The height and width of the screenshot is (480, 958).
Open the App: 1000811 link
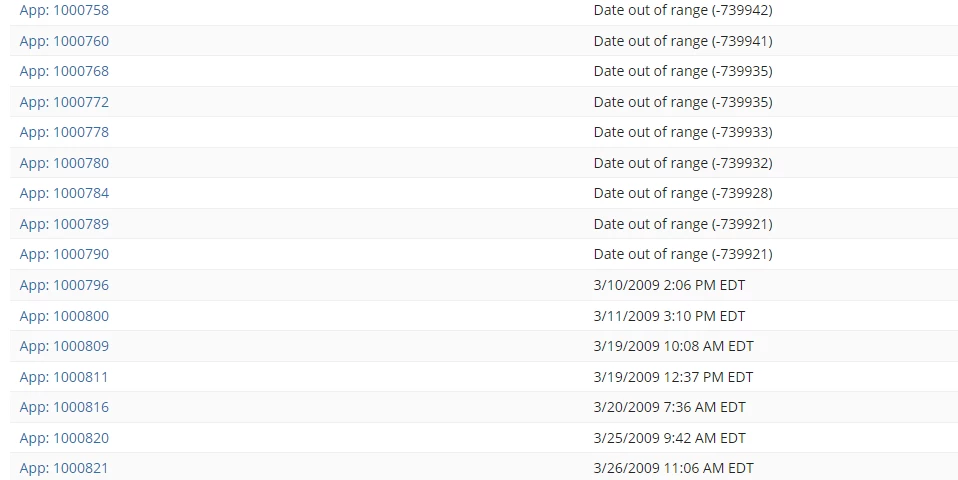tap(64, 377)
